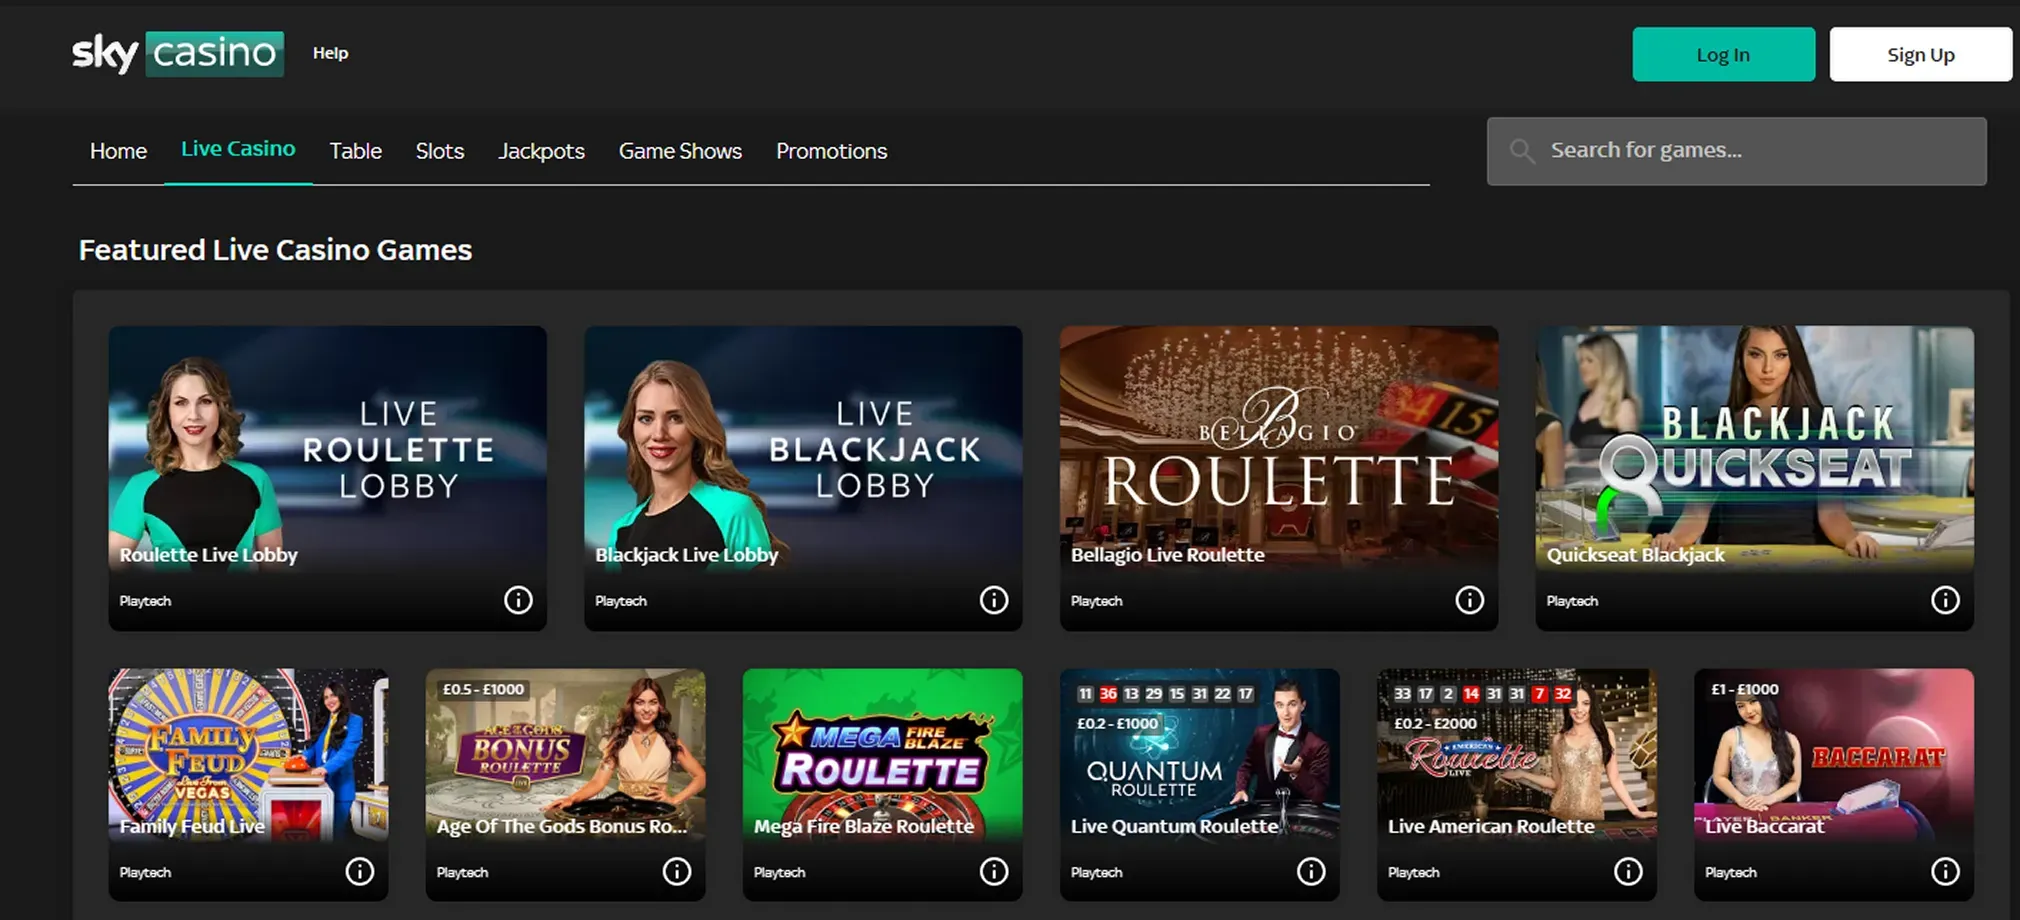Switch to the Table tab
The image size is (2020, 920).
tap(356, 151)
